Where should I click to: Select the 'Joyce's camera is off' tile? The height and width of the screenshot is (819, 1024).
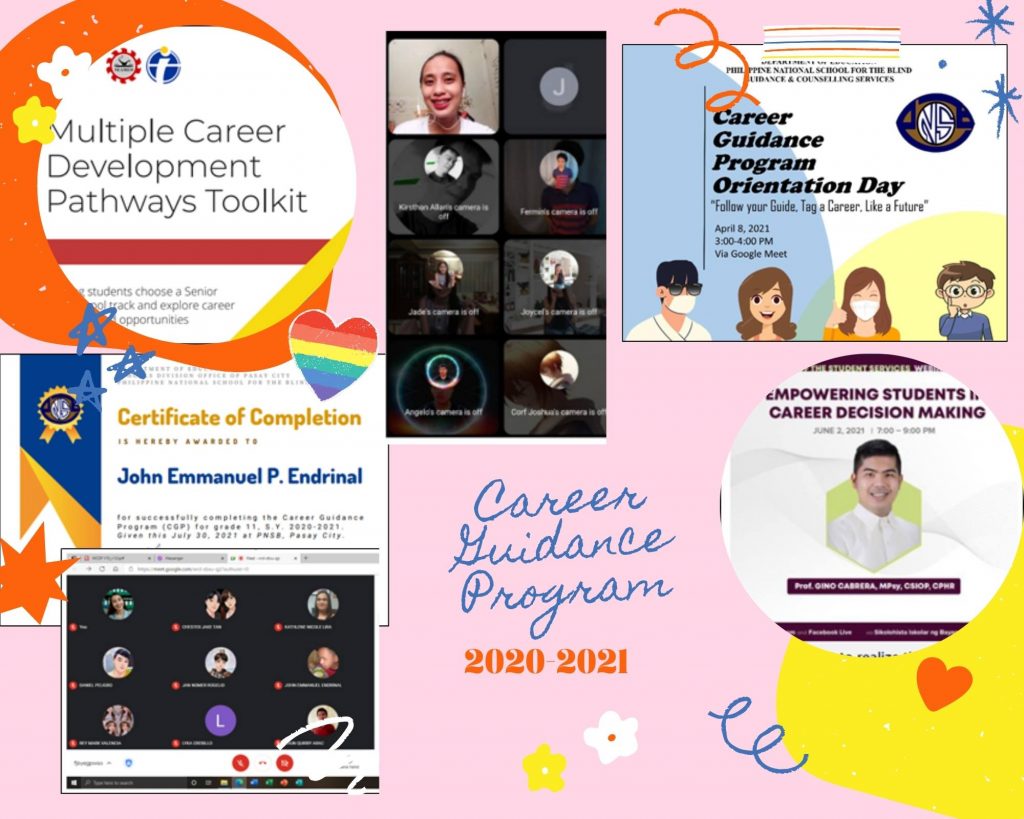point(555,287)
